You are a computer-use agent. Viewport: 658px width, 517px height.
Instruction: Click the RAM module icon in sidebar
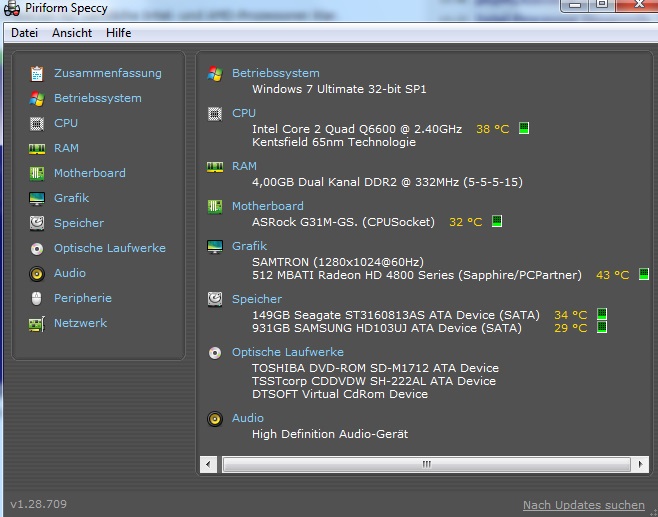[x=37, y=149]
